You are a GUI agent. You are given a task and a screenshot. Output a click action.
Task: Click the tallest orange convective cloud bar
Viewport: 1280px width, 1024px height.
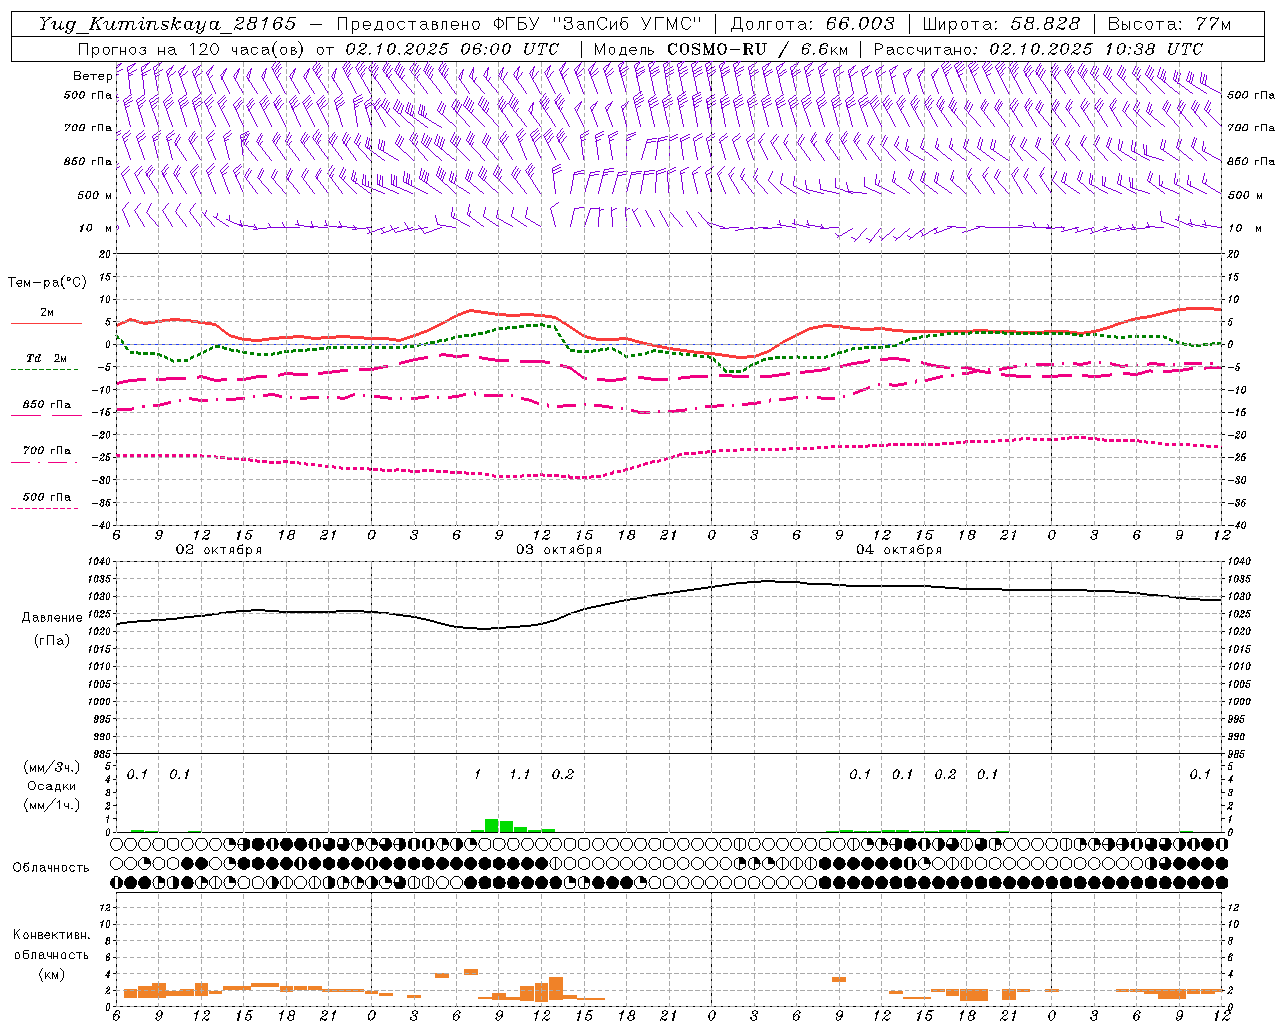coord(556,988)
